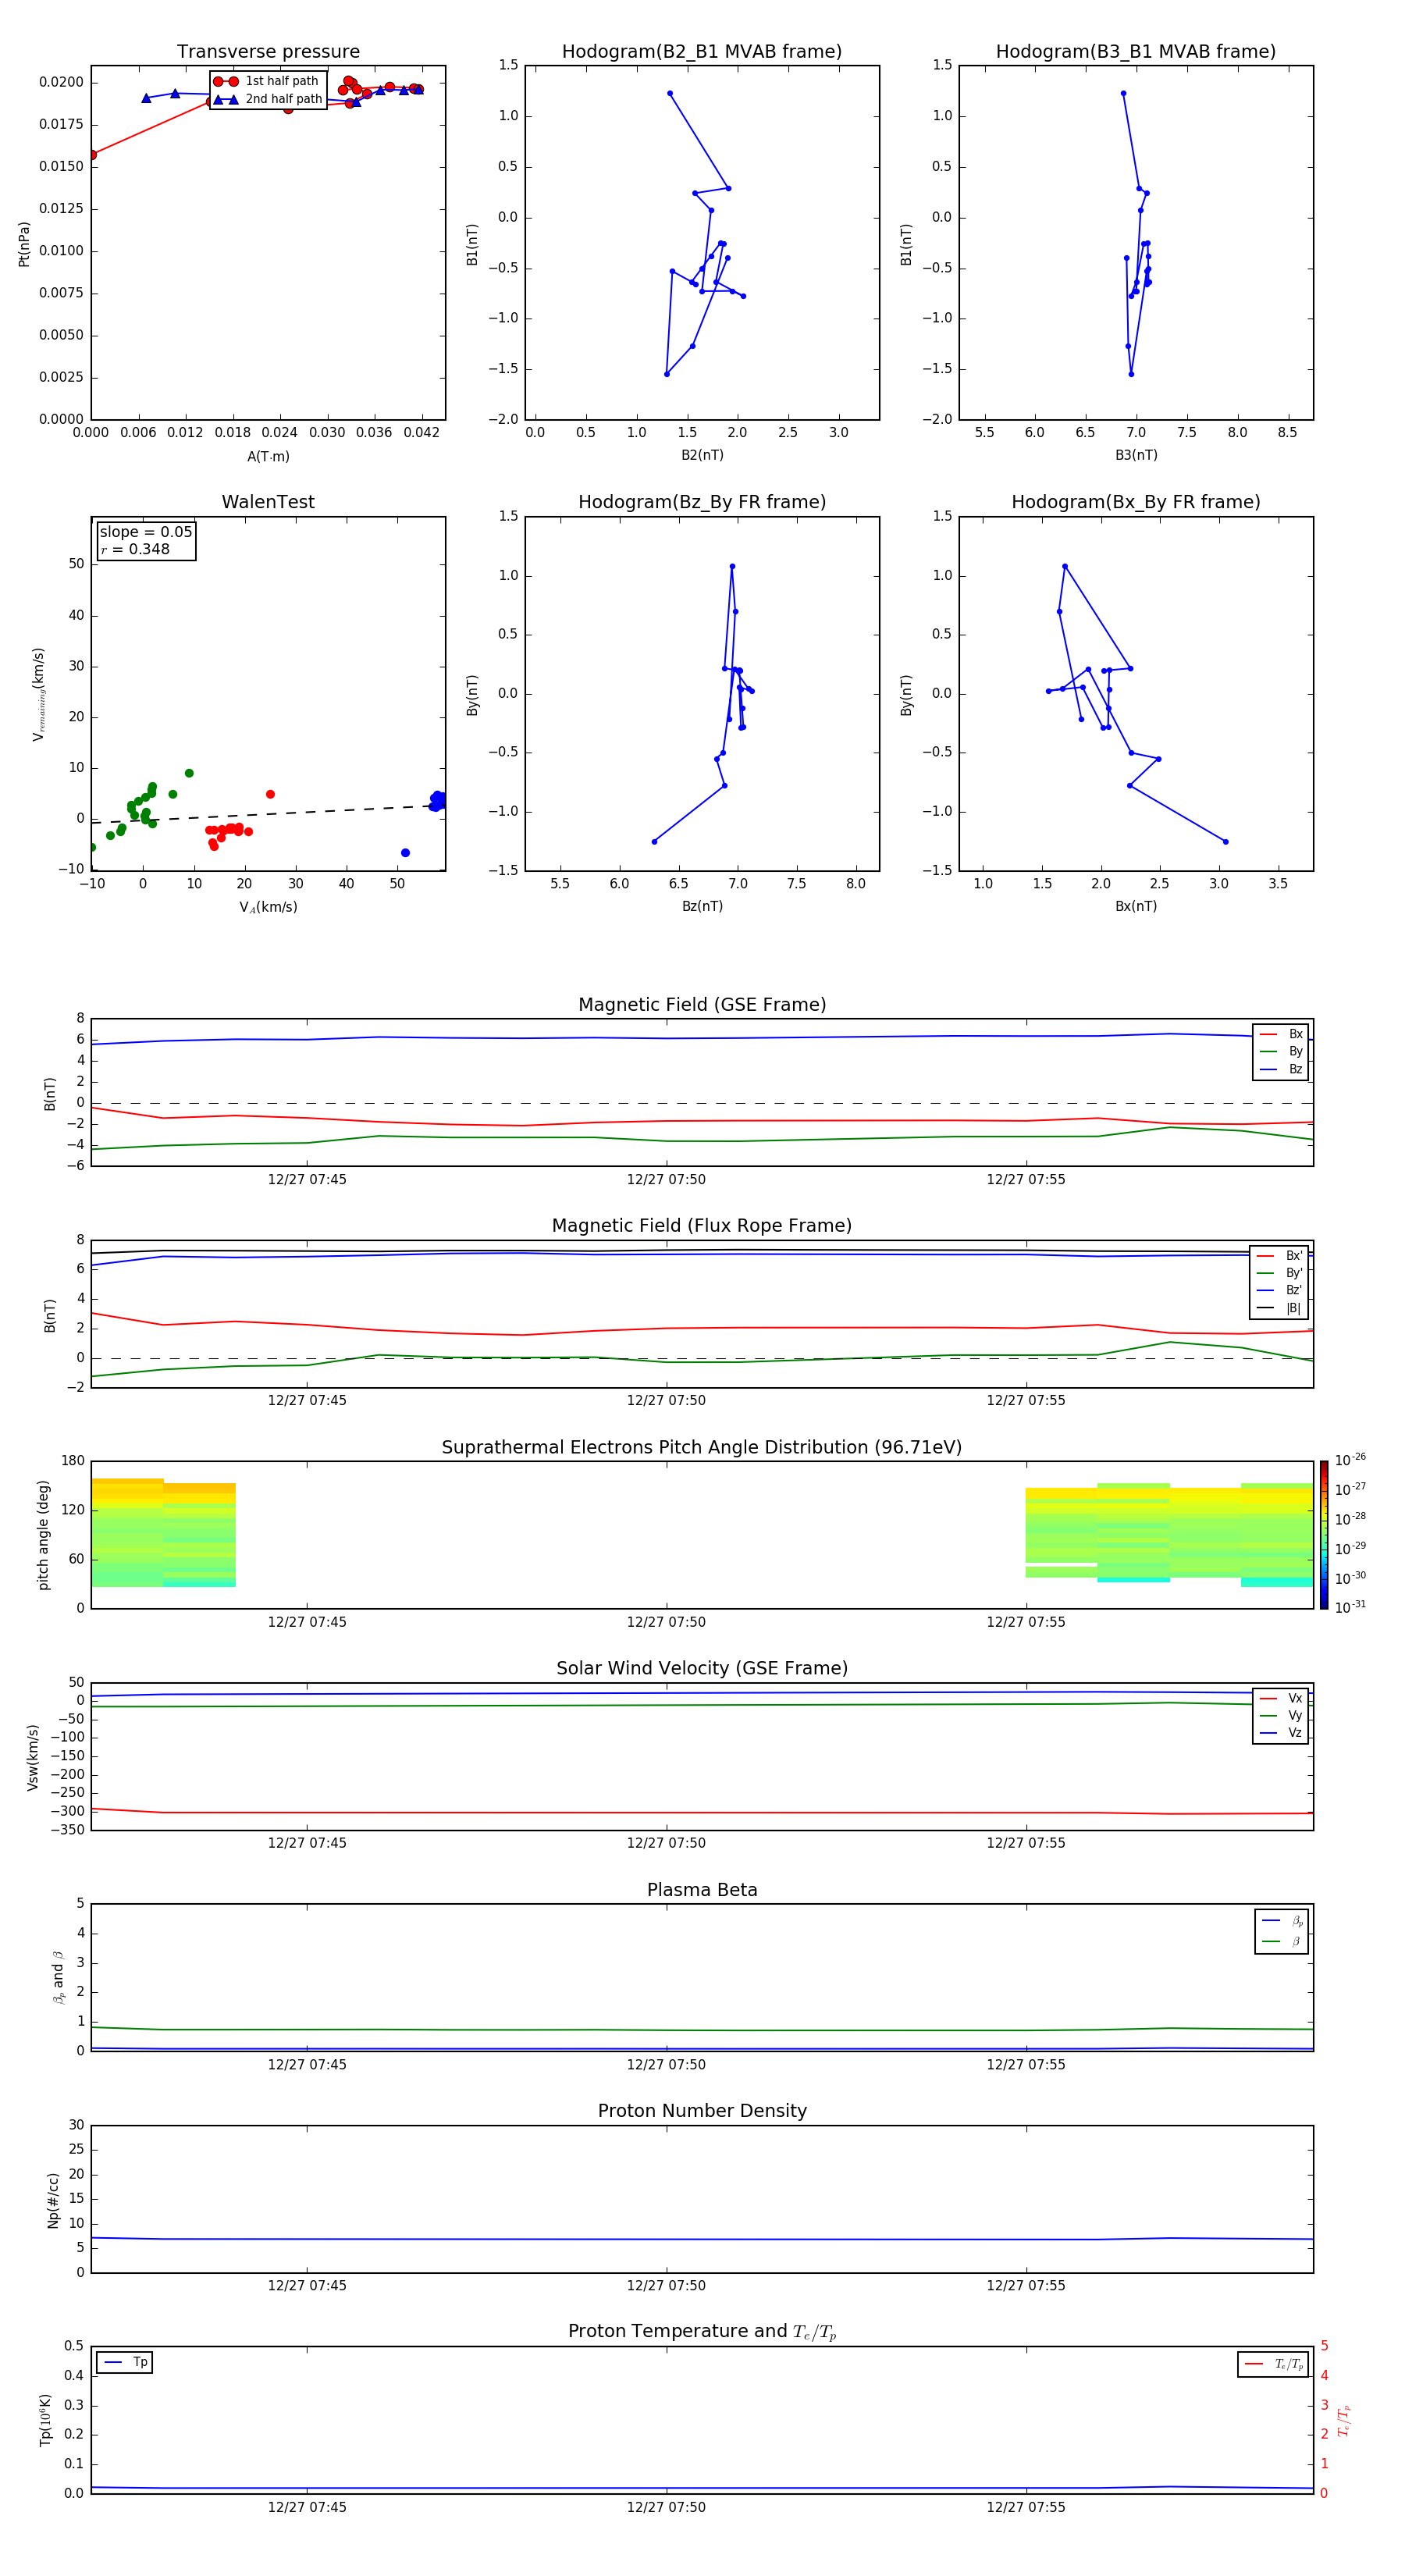Screen dimensions: 1405x2576
Task: Click the Suprathermal Electrons Pitch Angle Distribution title
Action: point(702,1448)
